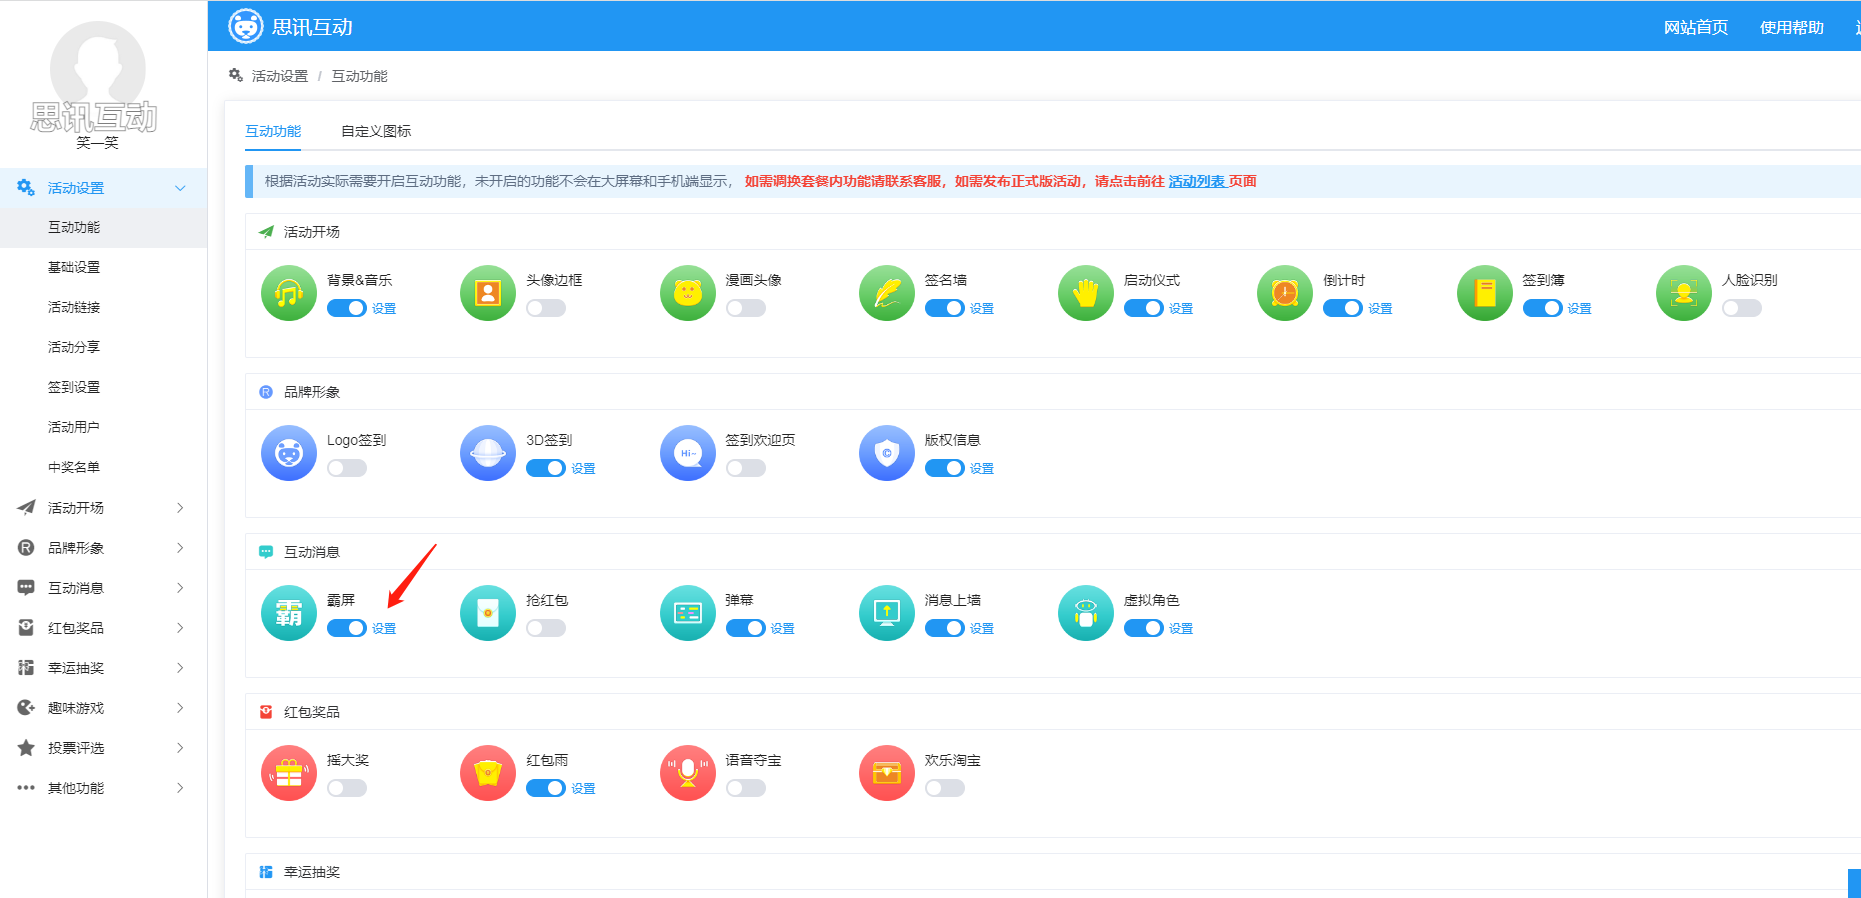
Task: Click the 虚拟角色 robot icon
Action: [1085, 613]
